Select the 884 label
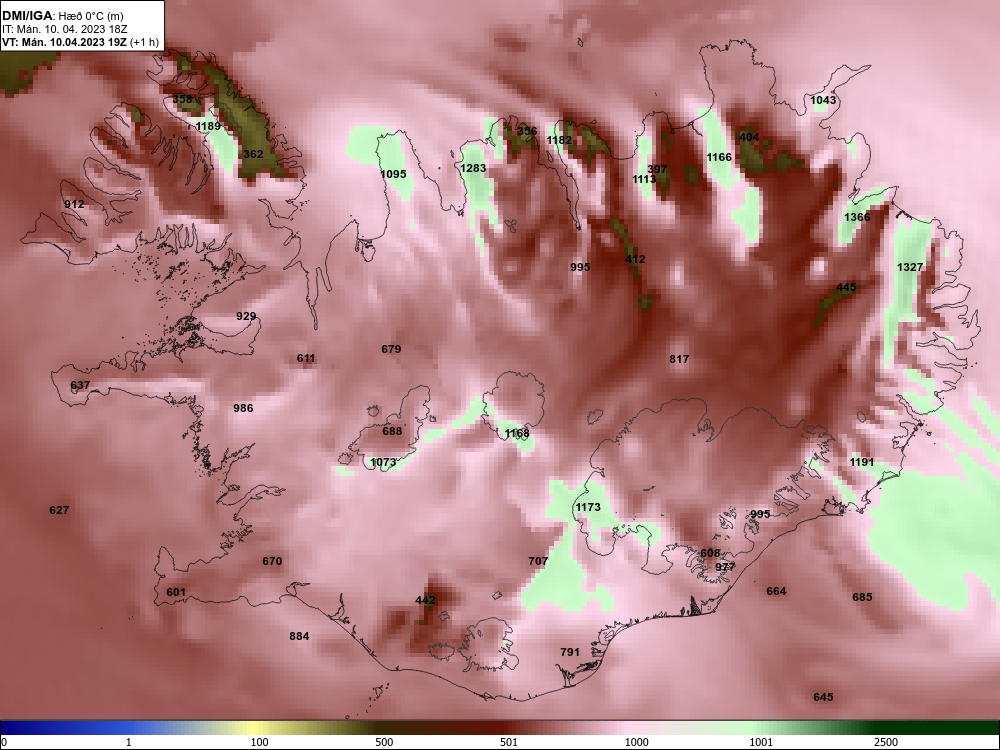The width and height of the screenshot is (1000, 750). [x=299, y=636]
